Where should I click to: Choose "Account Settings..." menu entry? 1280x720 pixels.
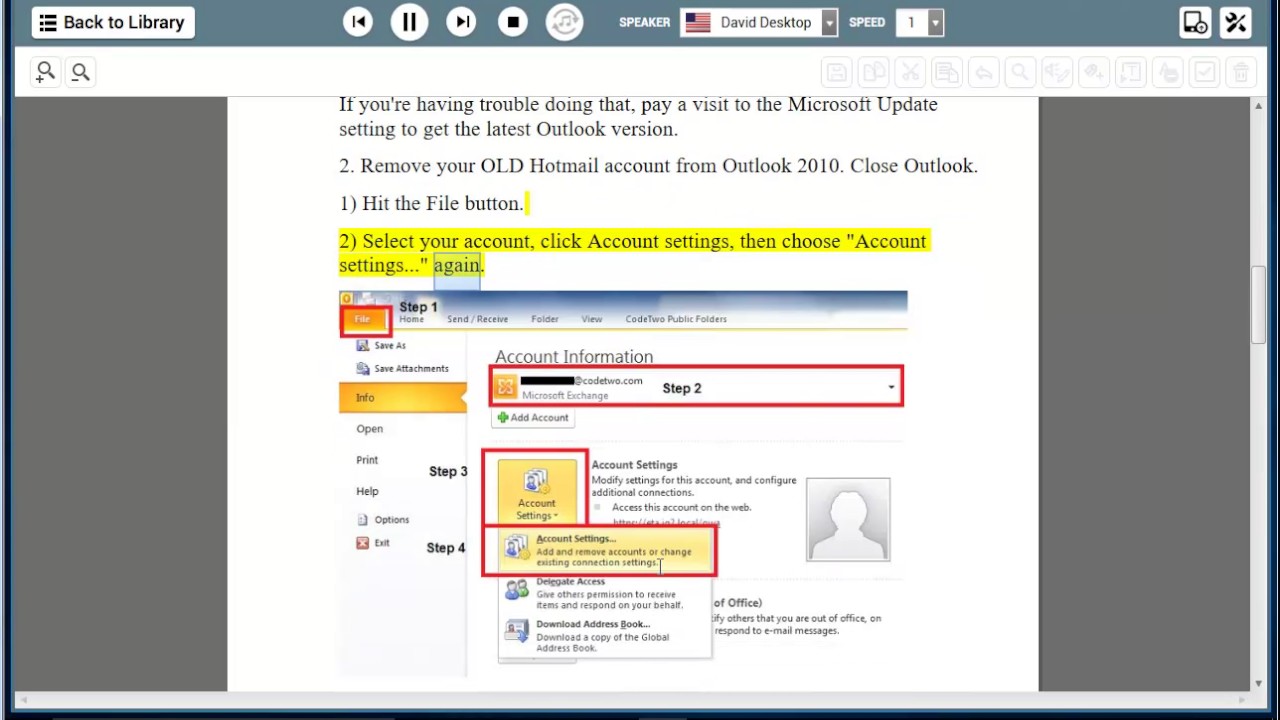(x=607, y=551)
